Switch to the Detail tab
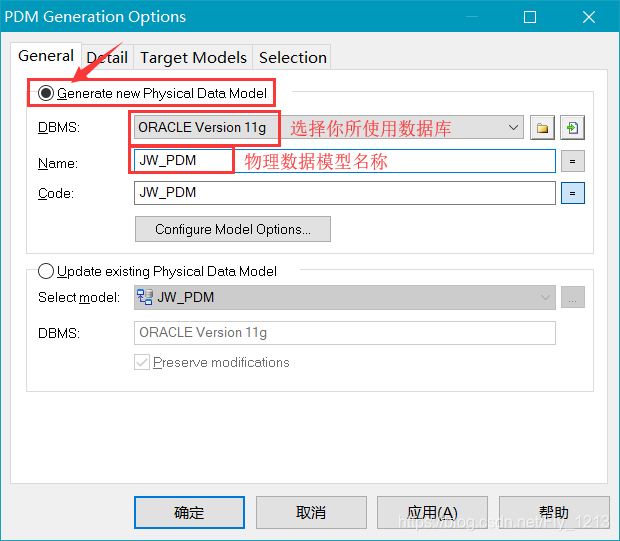Screen dimensions: 620x541 point(107,58)
